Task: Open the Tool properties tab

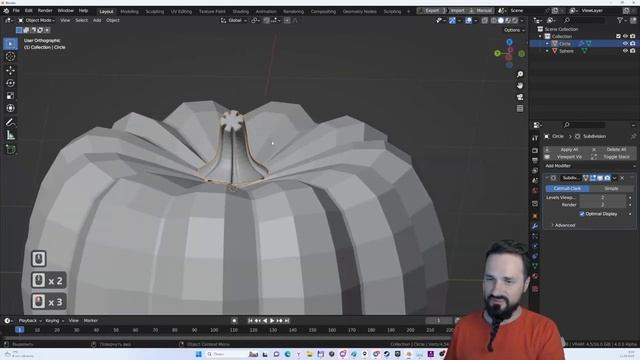Action: point(535,138)
